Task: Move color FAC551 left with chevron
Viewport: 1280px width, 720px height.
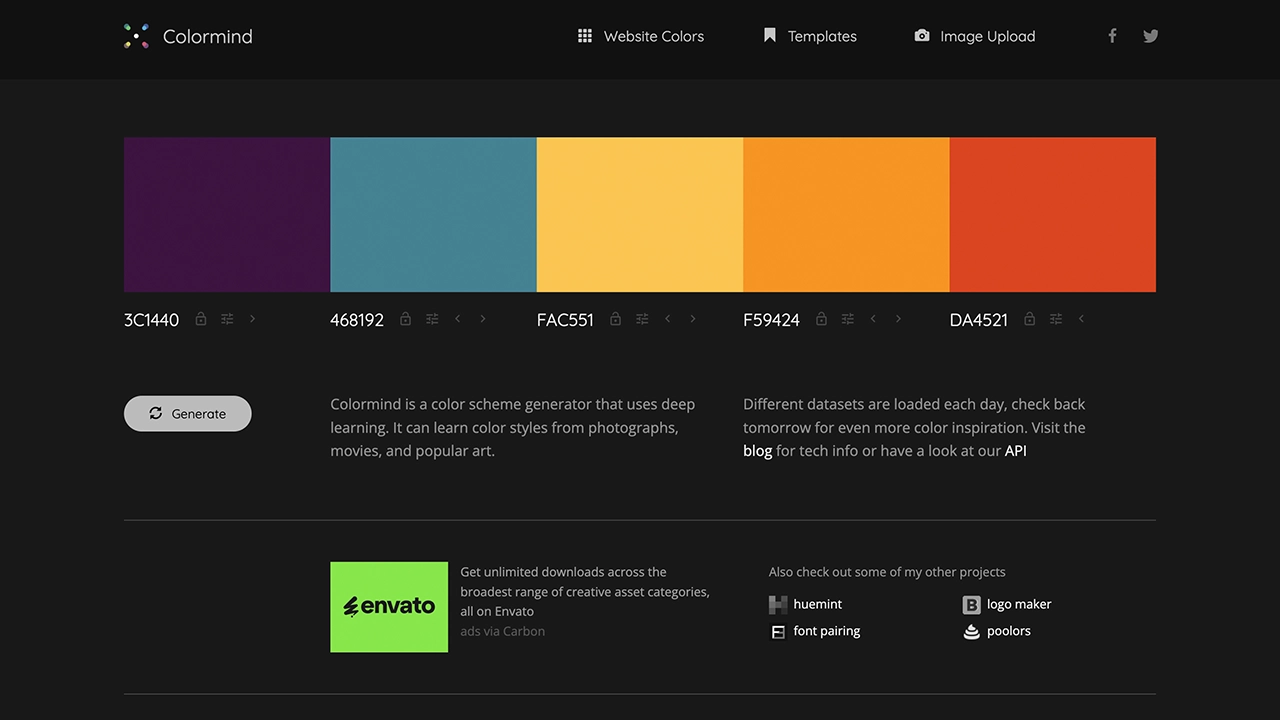Action: tap(667, 319)
